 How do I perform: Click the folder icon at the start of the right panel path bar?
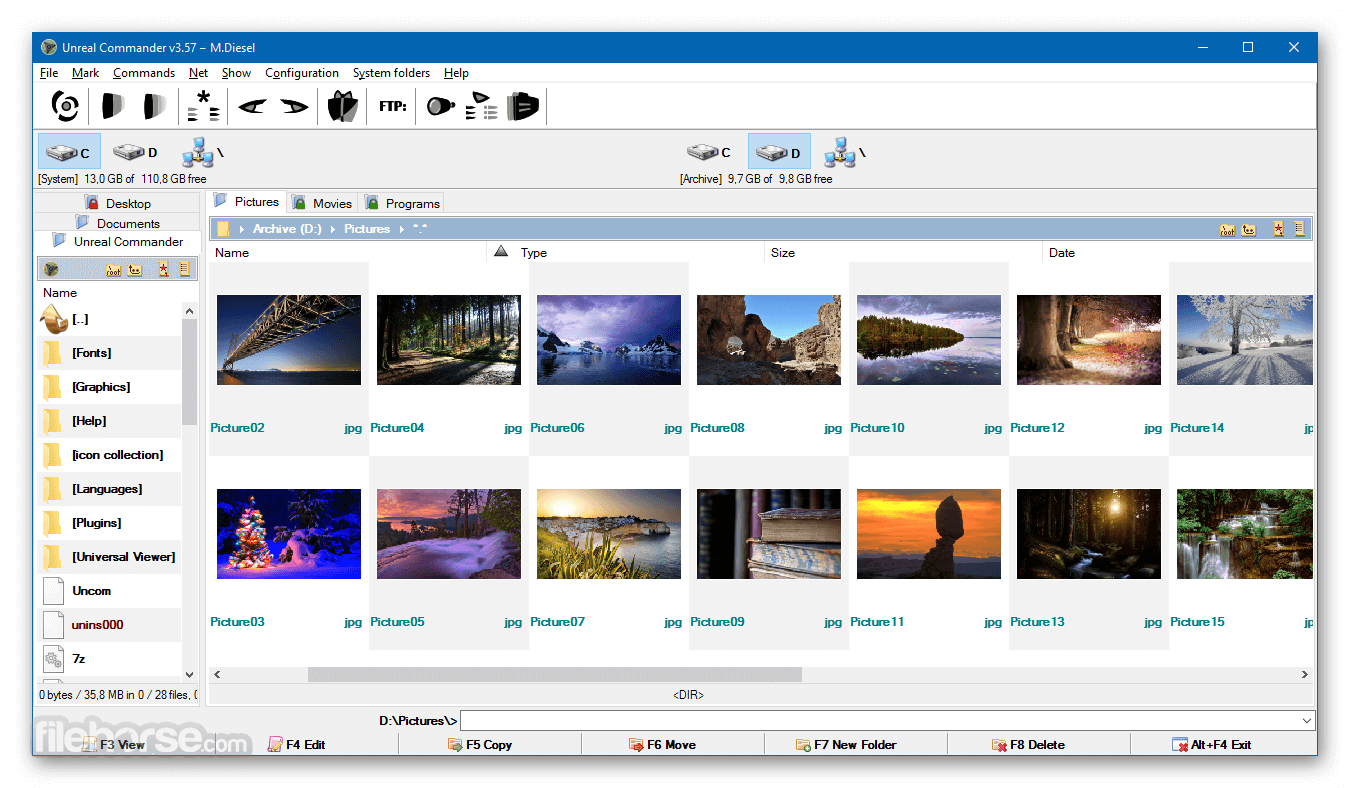(223, 229)
